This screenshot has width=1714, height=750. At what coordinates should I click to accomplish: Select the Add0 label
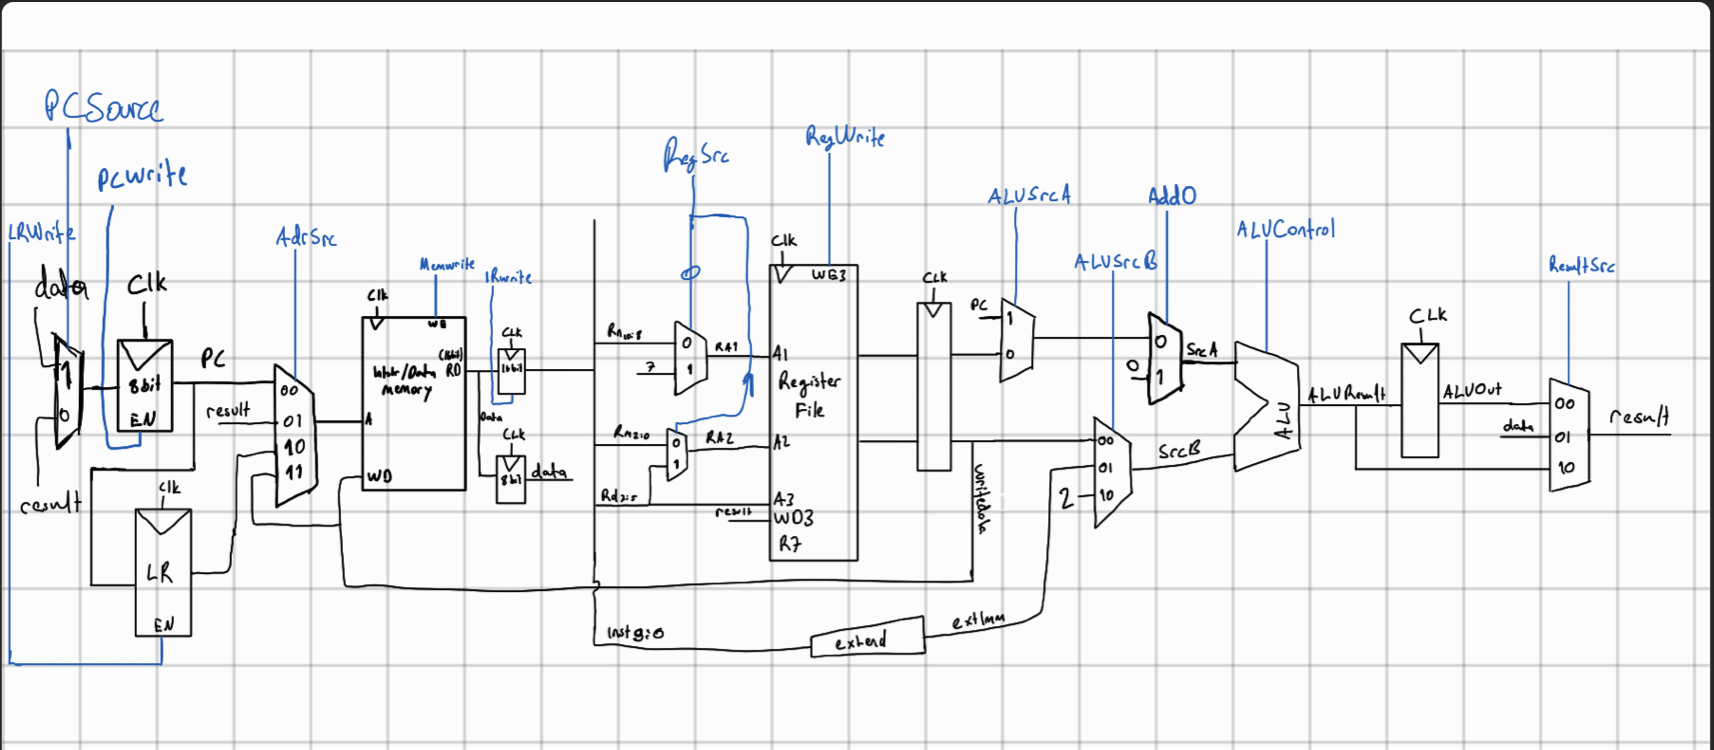point(1172,195)
